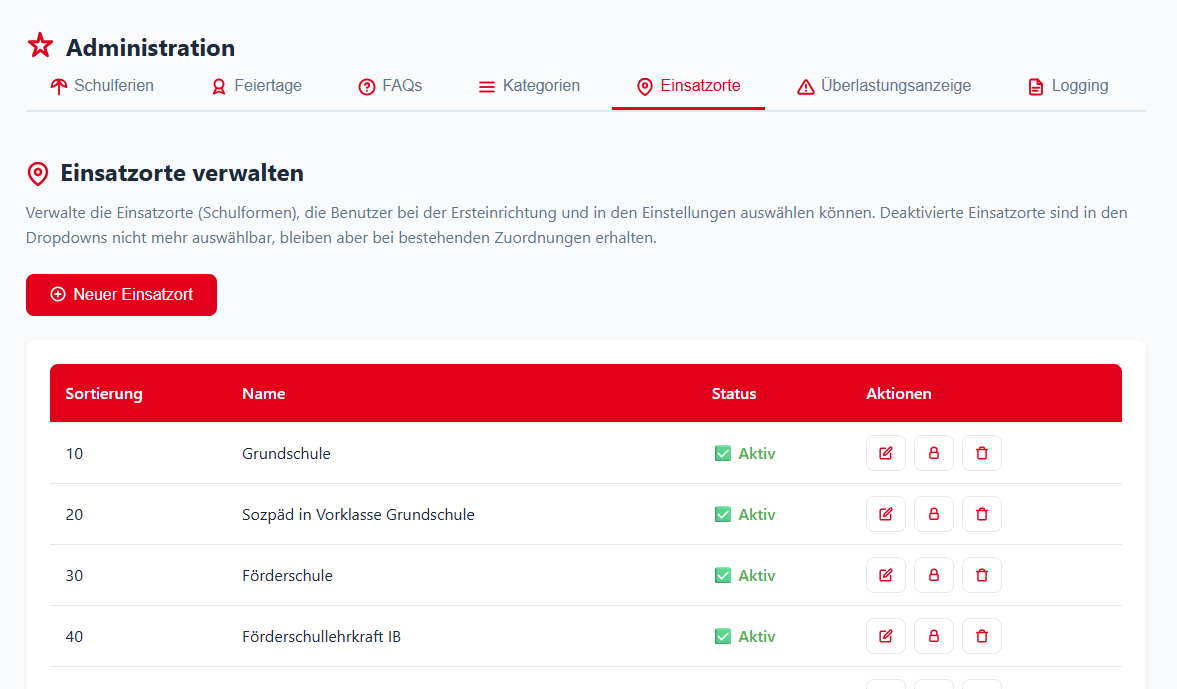The height and width of the screenshot is (689, 1177).
Task: Switch to the Feiertage tab
Action: tap(257, 86)
